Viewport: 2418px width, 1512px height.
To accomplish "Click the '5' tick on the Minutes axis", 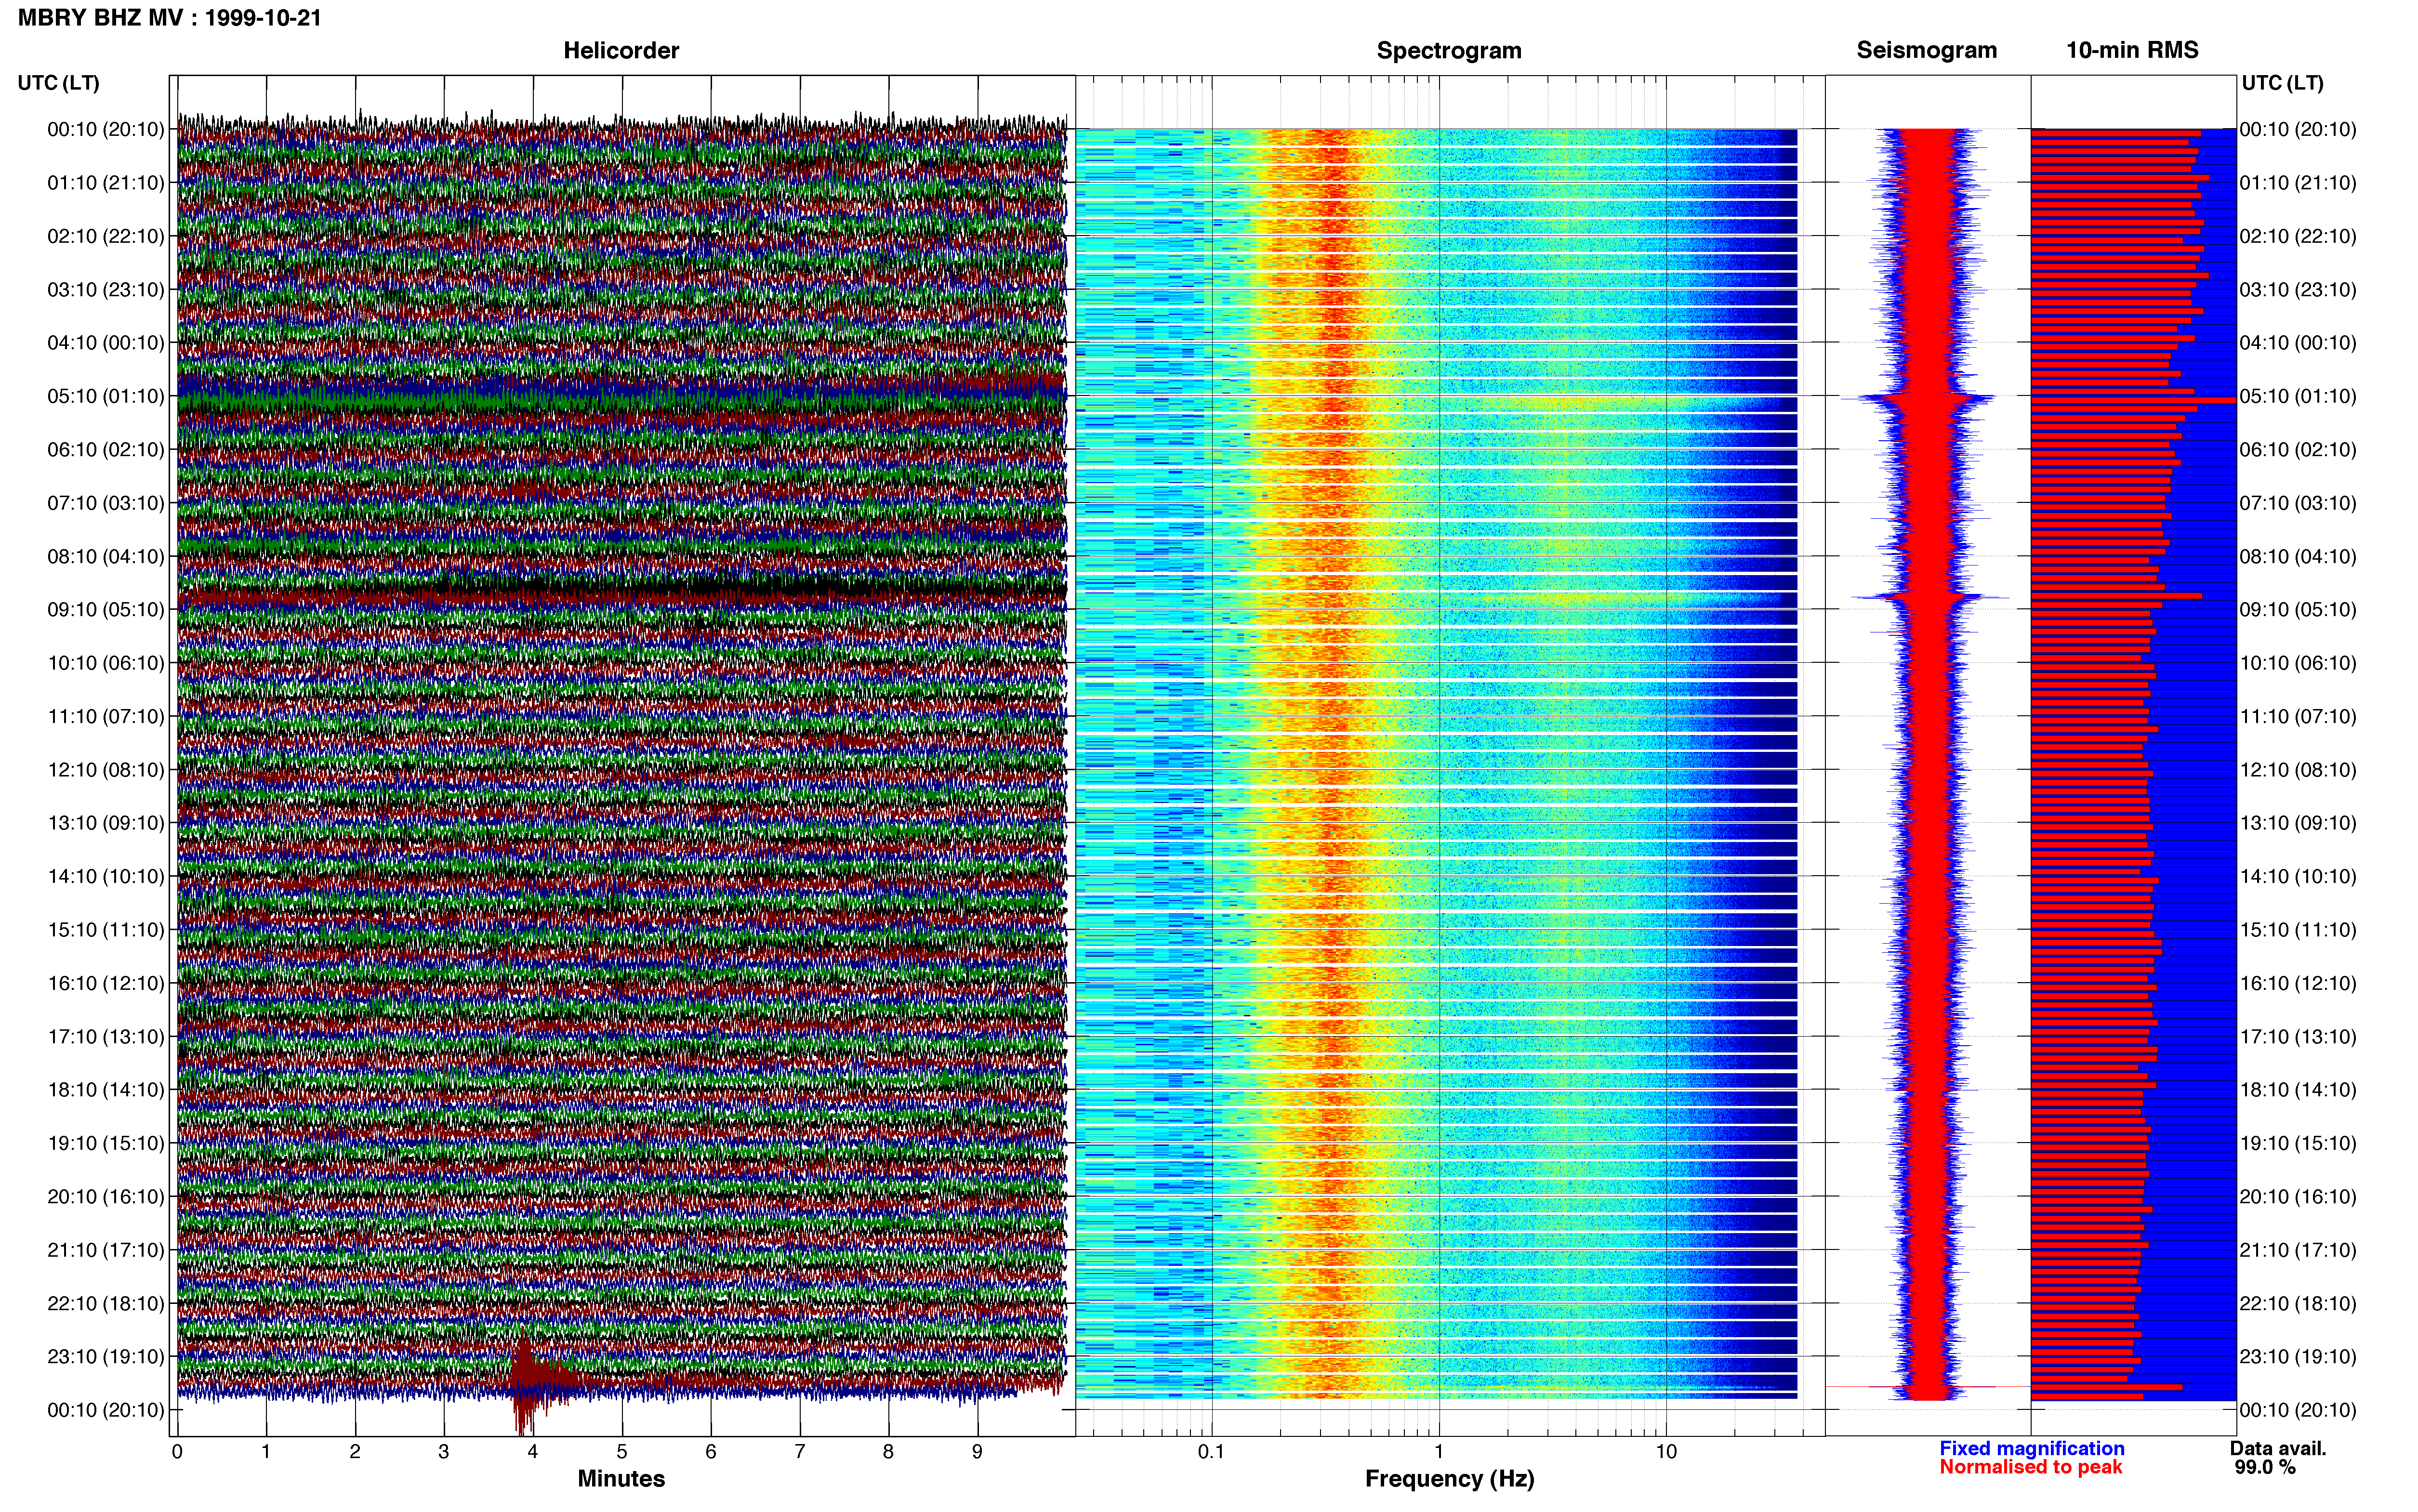I will pyautogui.click(x=622, y=1452).
